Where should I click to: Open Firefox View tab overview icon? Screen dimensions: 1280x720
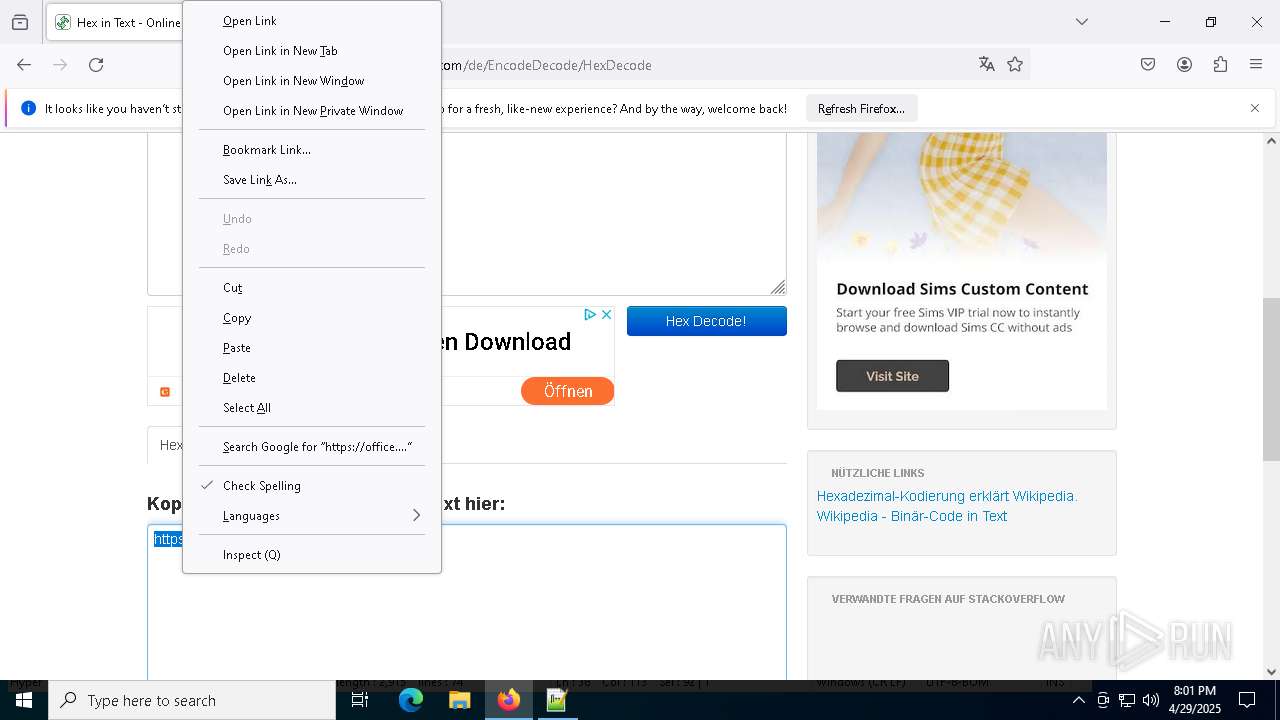(x=20, y=22)
